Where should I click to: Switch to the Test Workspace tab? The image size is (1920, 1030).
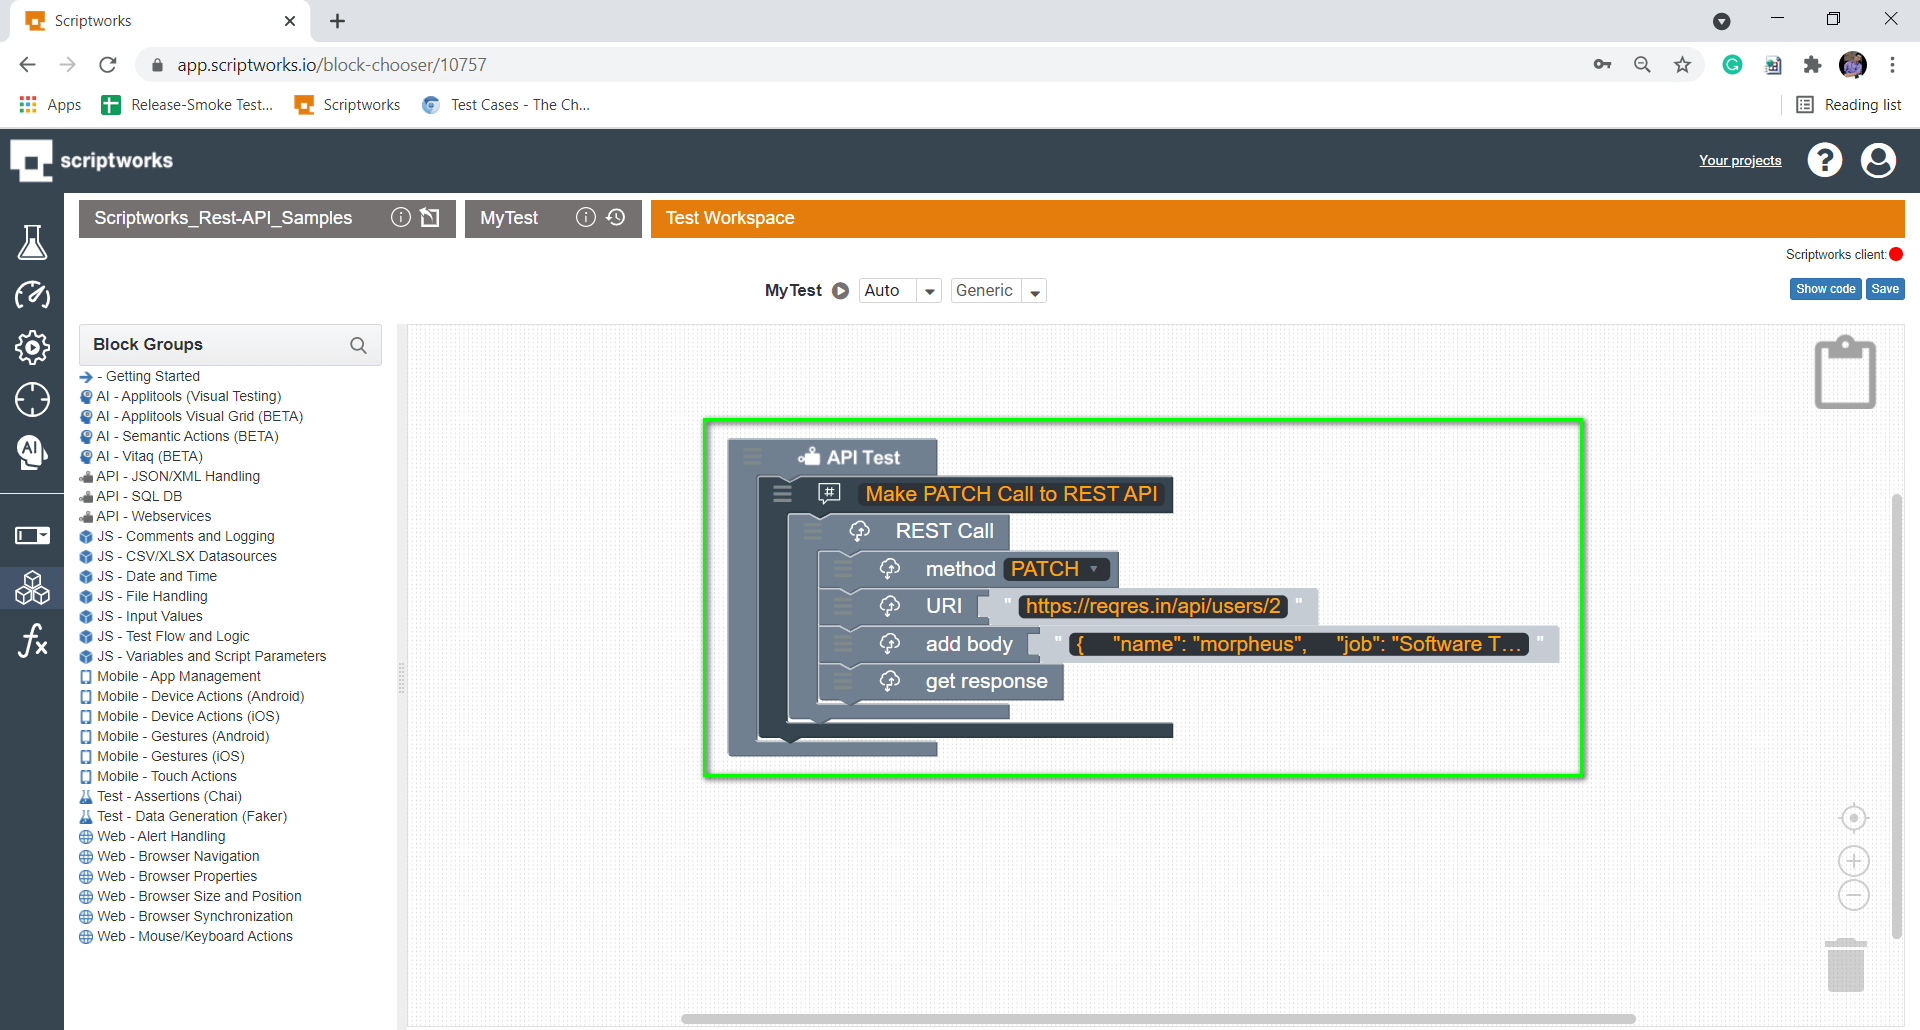pos(730,218)
